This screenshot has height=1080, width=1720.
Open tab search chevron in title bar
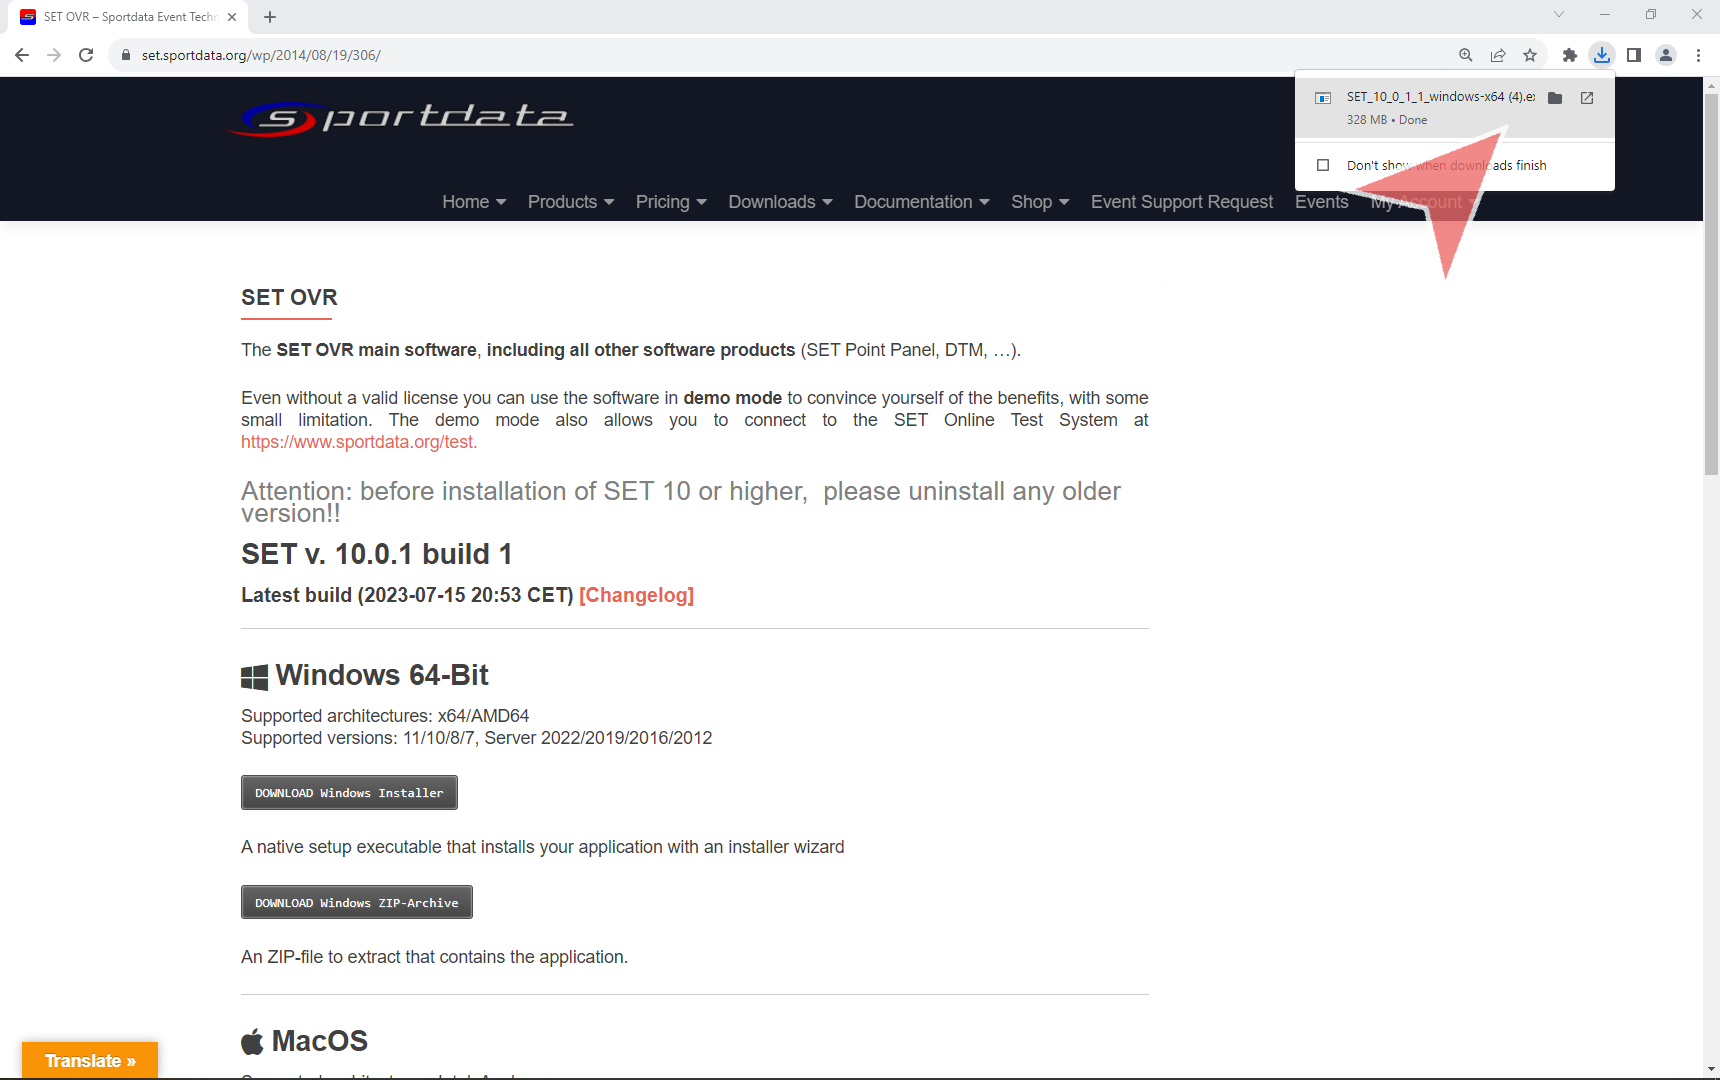1558,14
